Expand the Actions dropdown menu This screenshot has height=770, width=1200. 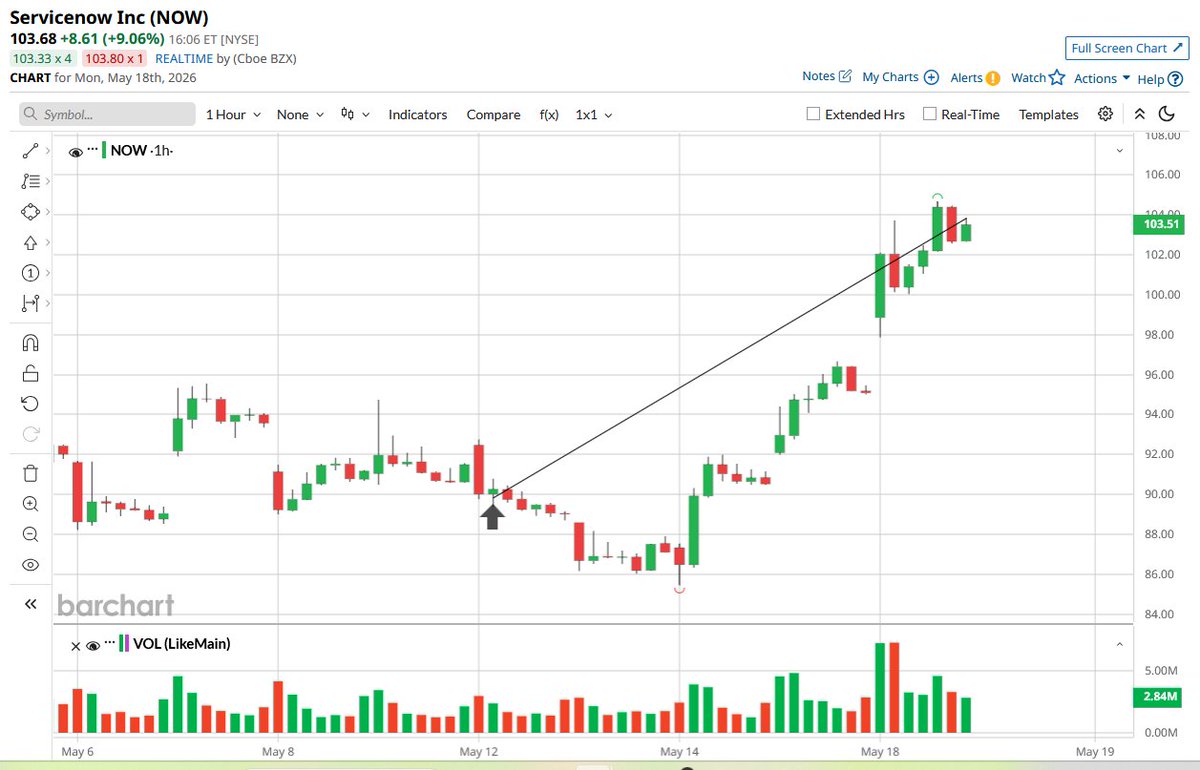[x=1102, y=78]
